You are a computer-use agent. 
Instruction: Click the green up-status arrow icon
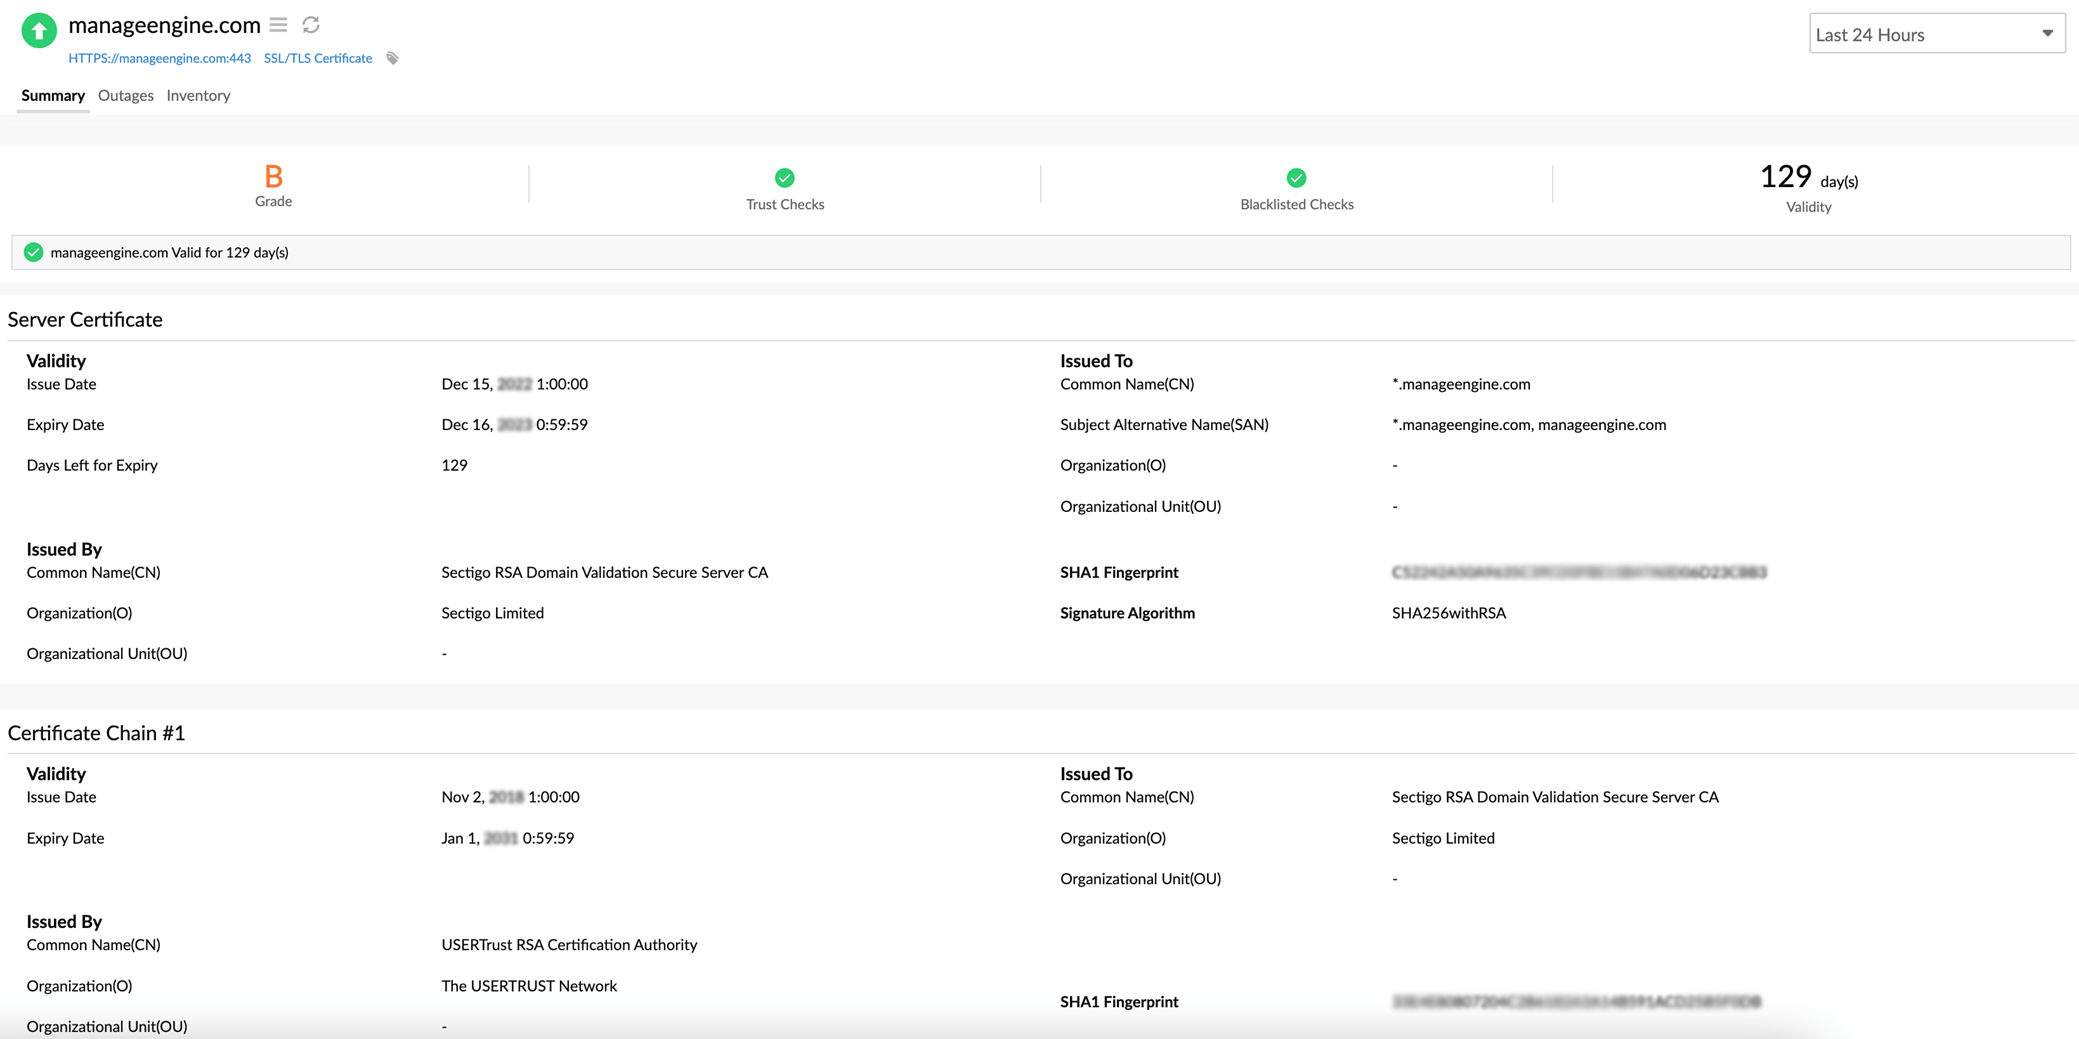pyautogui.click(x=39, y=30)
